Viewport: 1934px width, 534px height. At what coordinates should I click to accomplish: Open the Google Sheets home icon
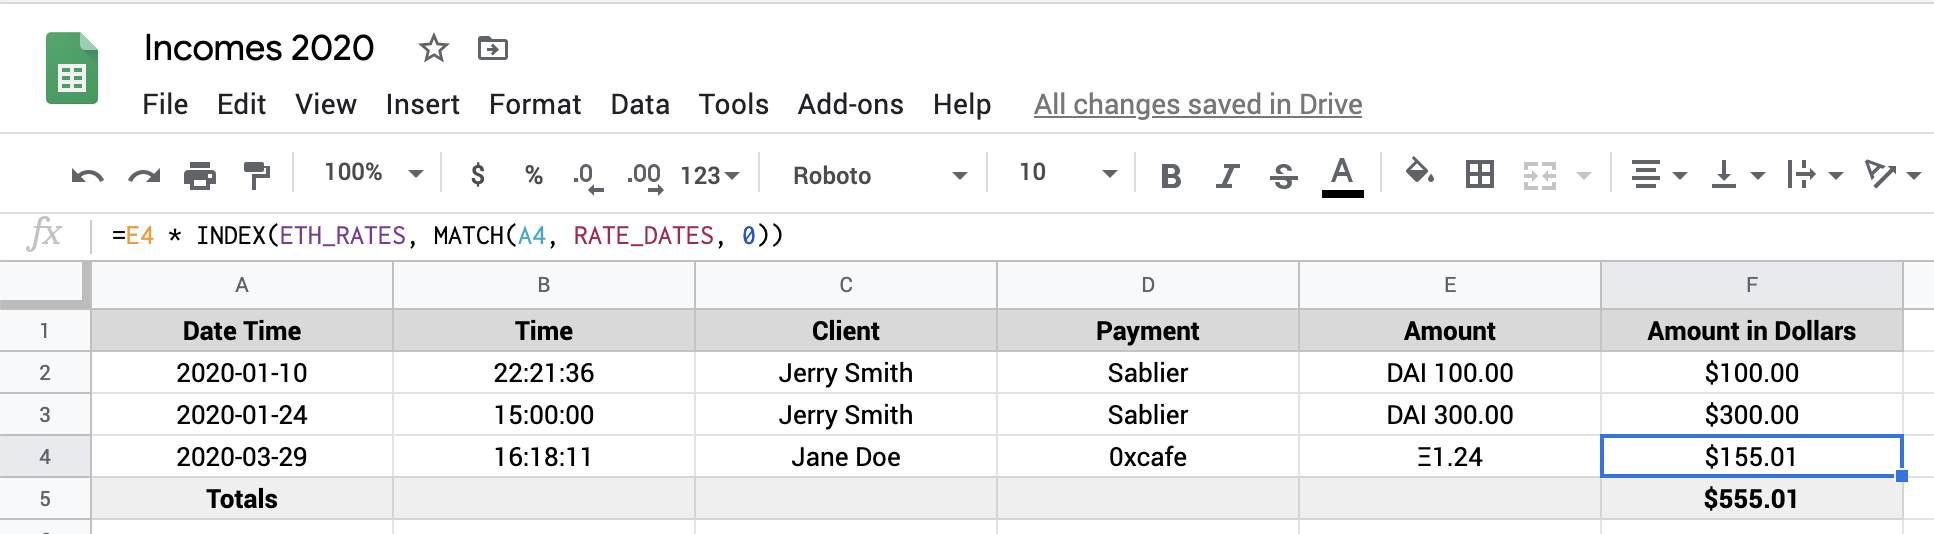pos(72,68)
